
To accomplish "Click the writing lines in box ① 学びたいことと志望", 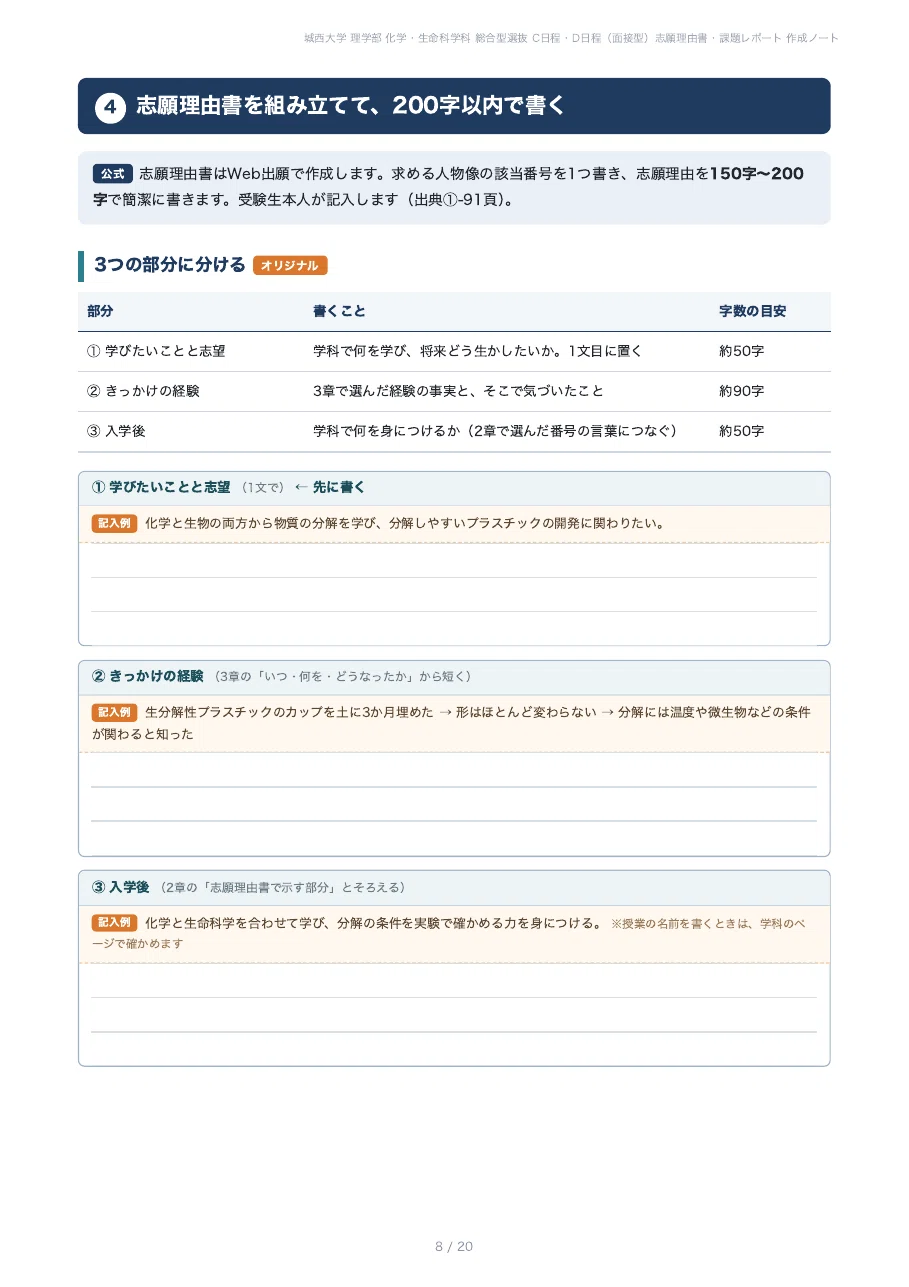I will click(454, 594).
